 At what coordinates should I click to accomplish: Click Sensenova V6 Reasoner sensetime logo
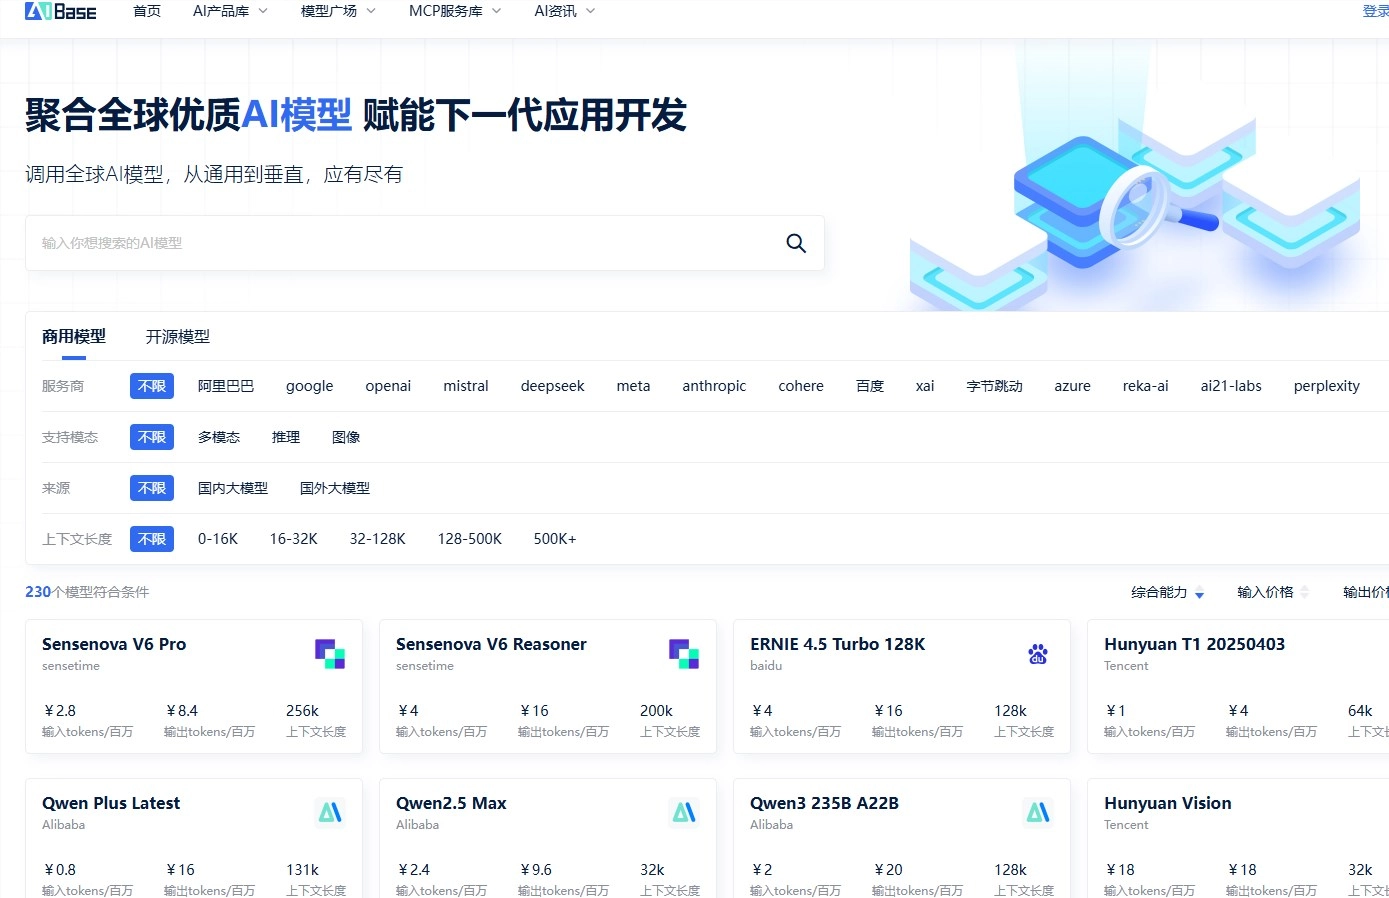point(684,654)
